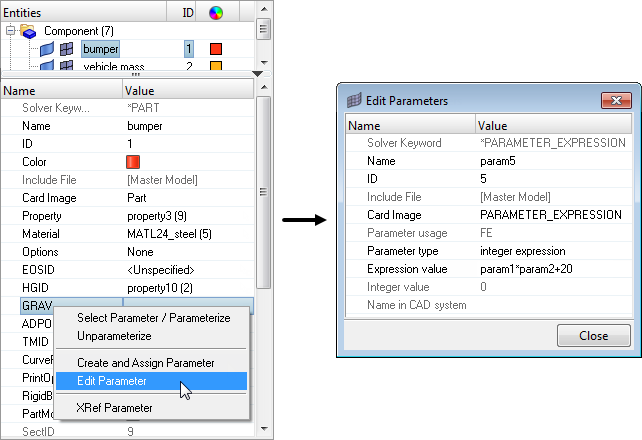Click the color wheel column header icon
642x440 pixels.
pos(216,12)
